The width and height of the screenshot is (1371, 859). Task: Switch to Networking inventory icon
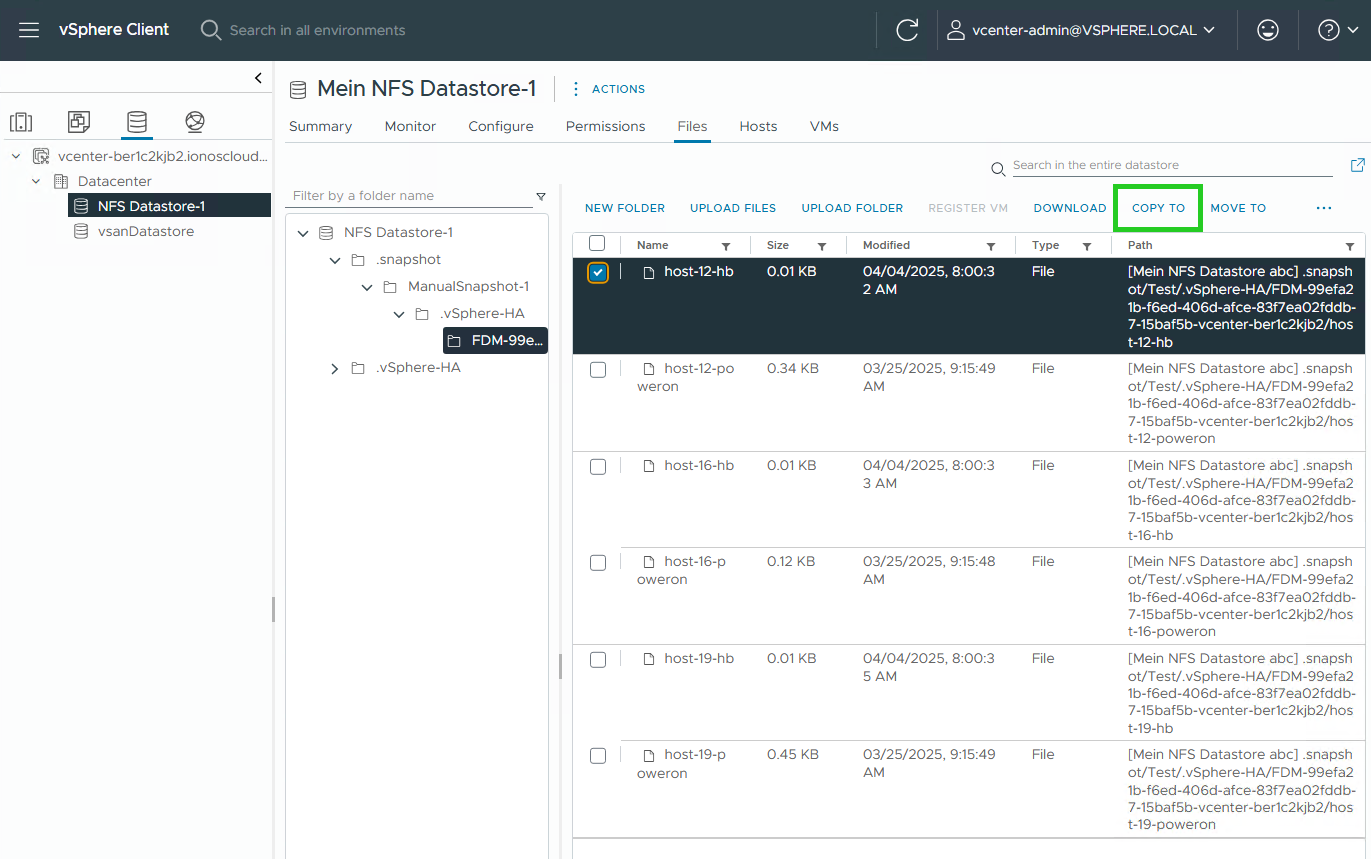click(195, 122)
